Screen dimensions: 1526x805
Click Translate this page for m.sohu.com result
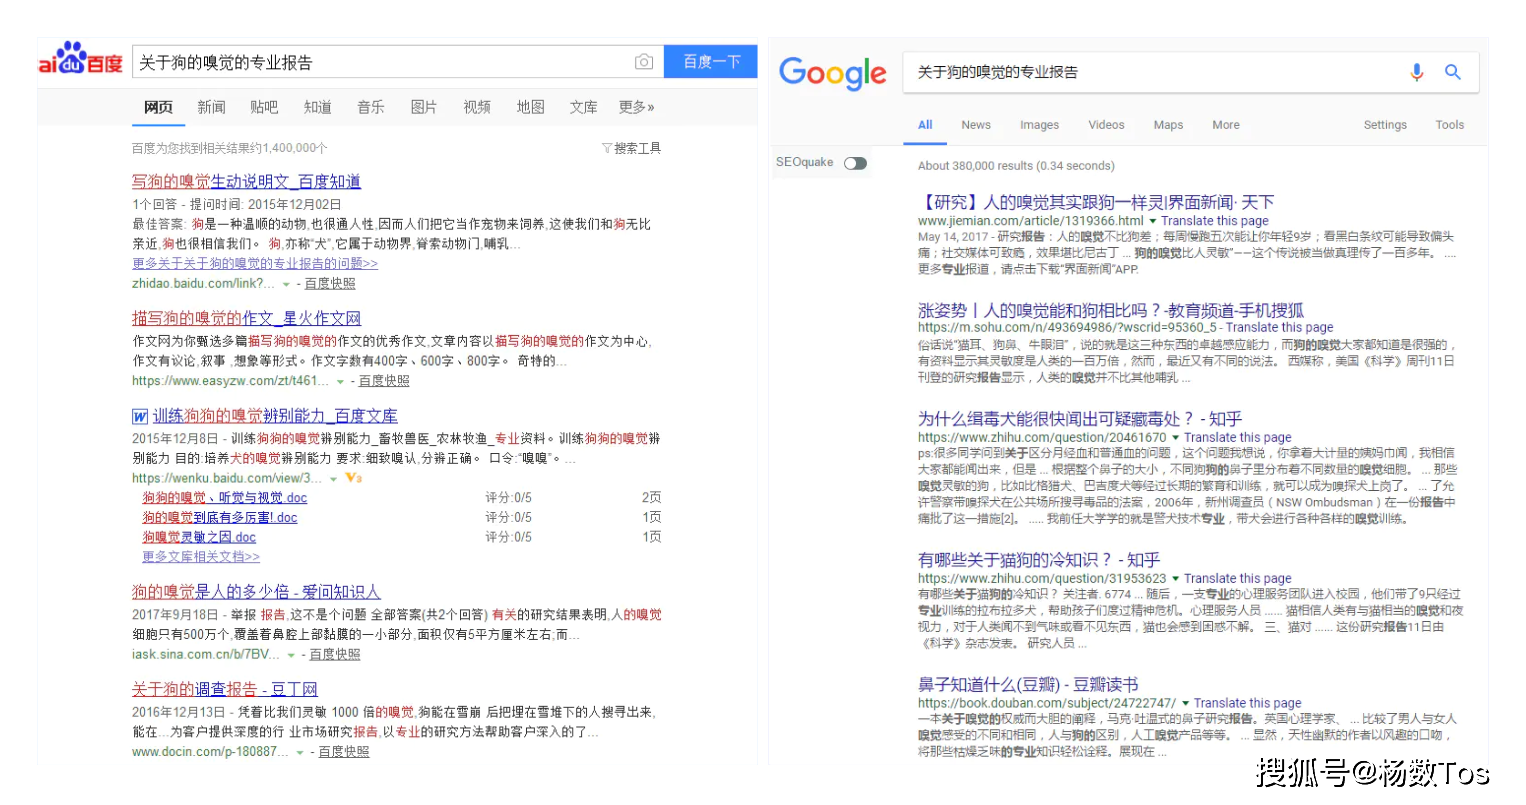click(1280, 327)
